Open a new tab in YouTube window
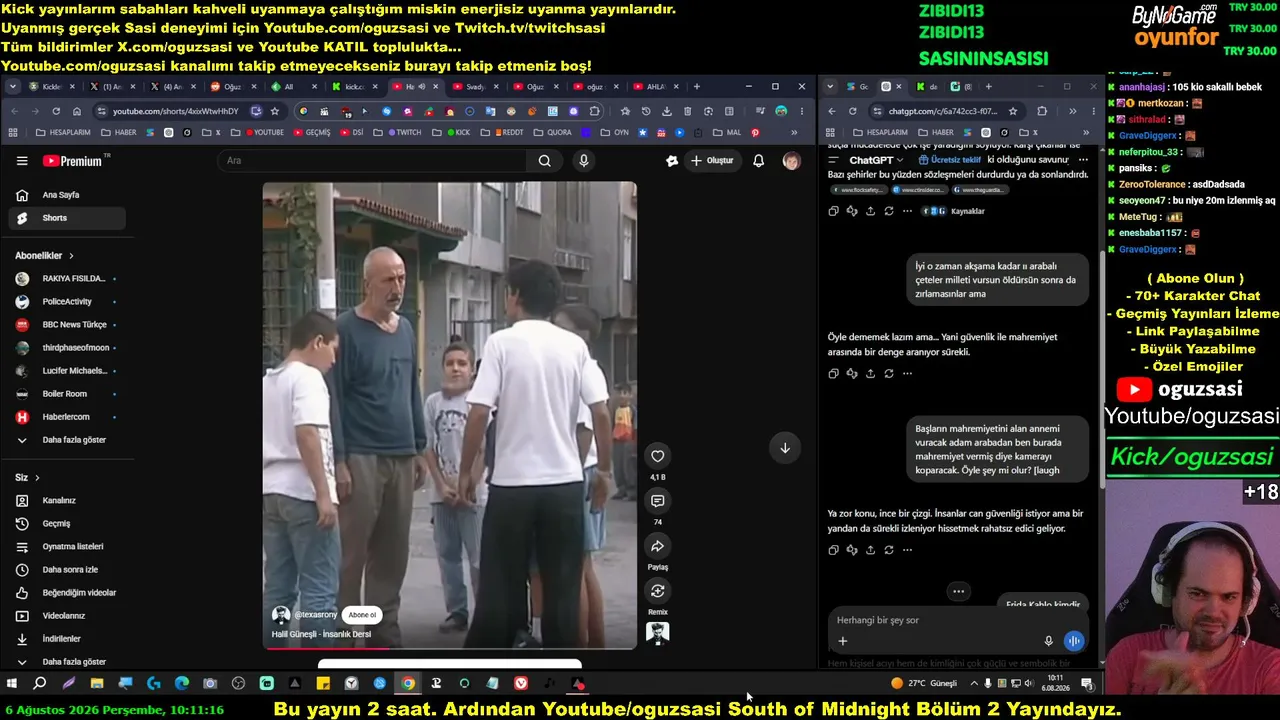1280x720 pixels. point(696,87)
